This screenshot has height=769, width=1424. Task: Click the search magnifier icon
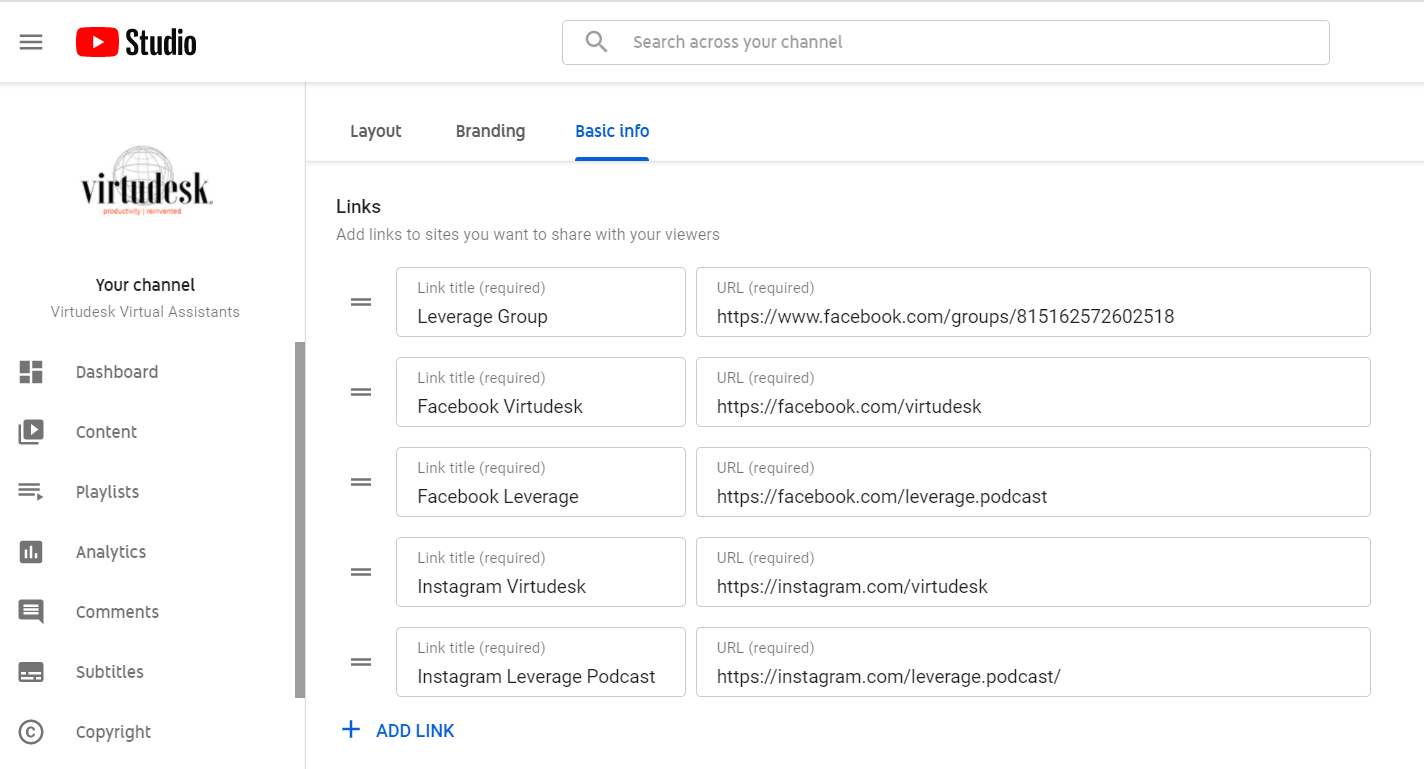597,42
